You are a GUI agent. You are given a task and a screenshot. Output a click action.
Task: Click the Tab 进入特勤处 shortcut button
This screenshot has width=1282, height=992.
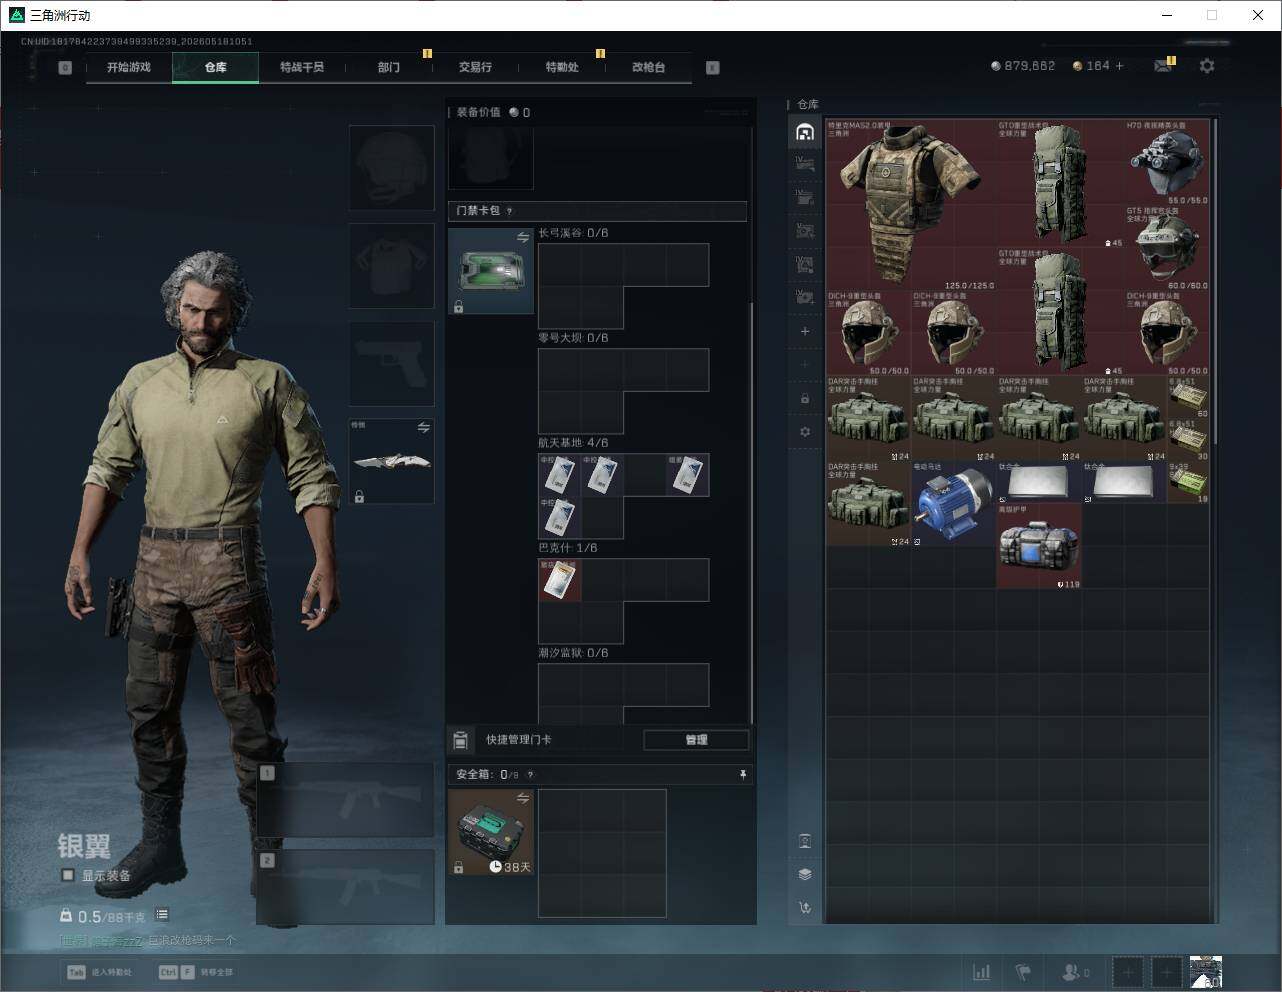[100, 972]
